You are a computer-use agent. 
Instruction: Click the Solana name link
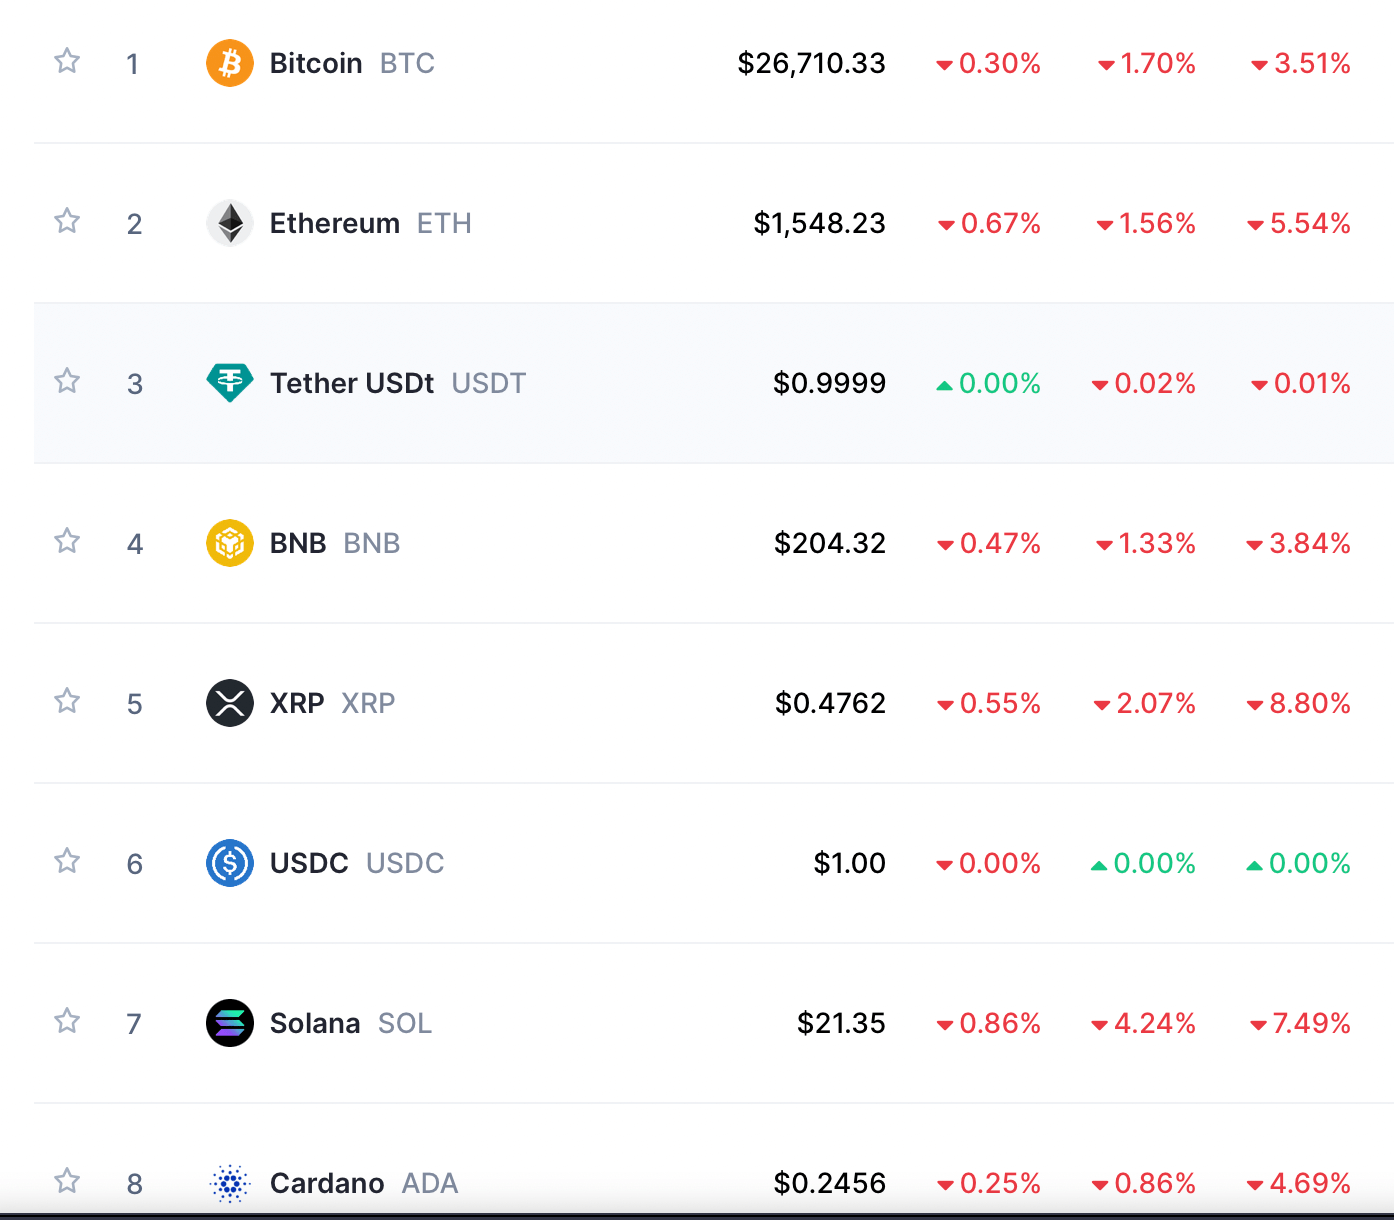point(315,1023)
